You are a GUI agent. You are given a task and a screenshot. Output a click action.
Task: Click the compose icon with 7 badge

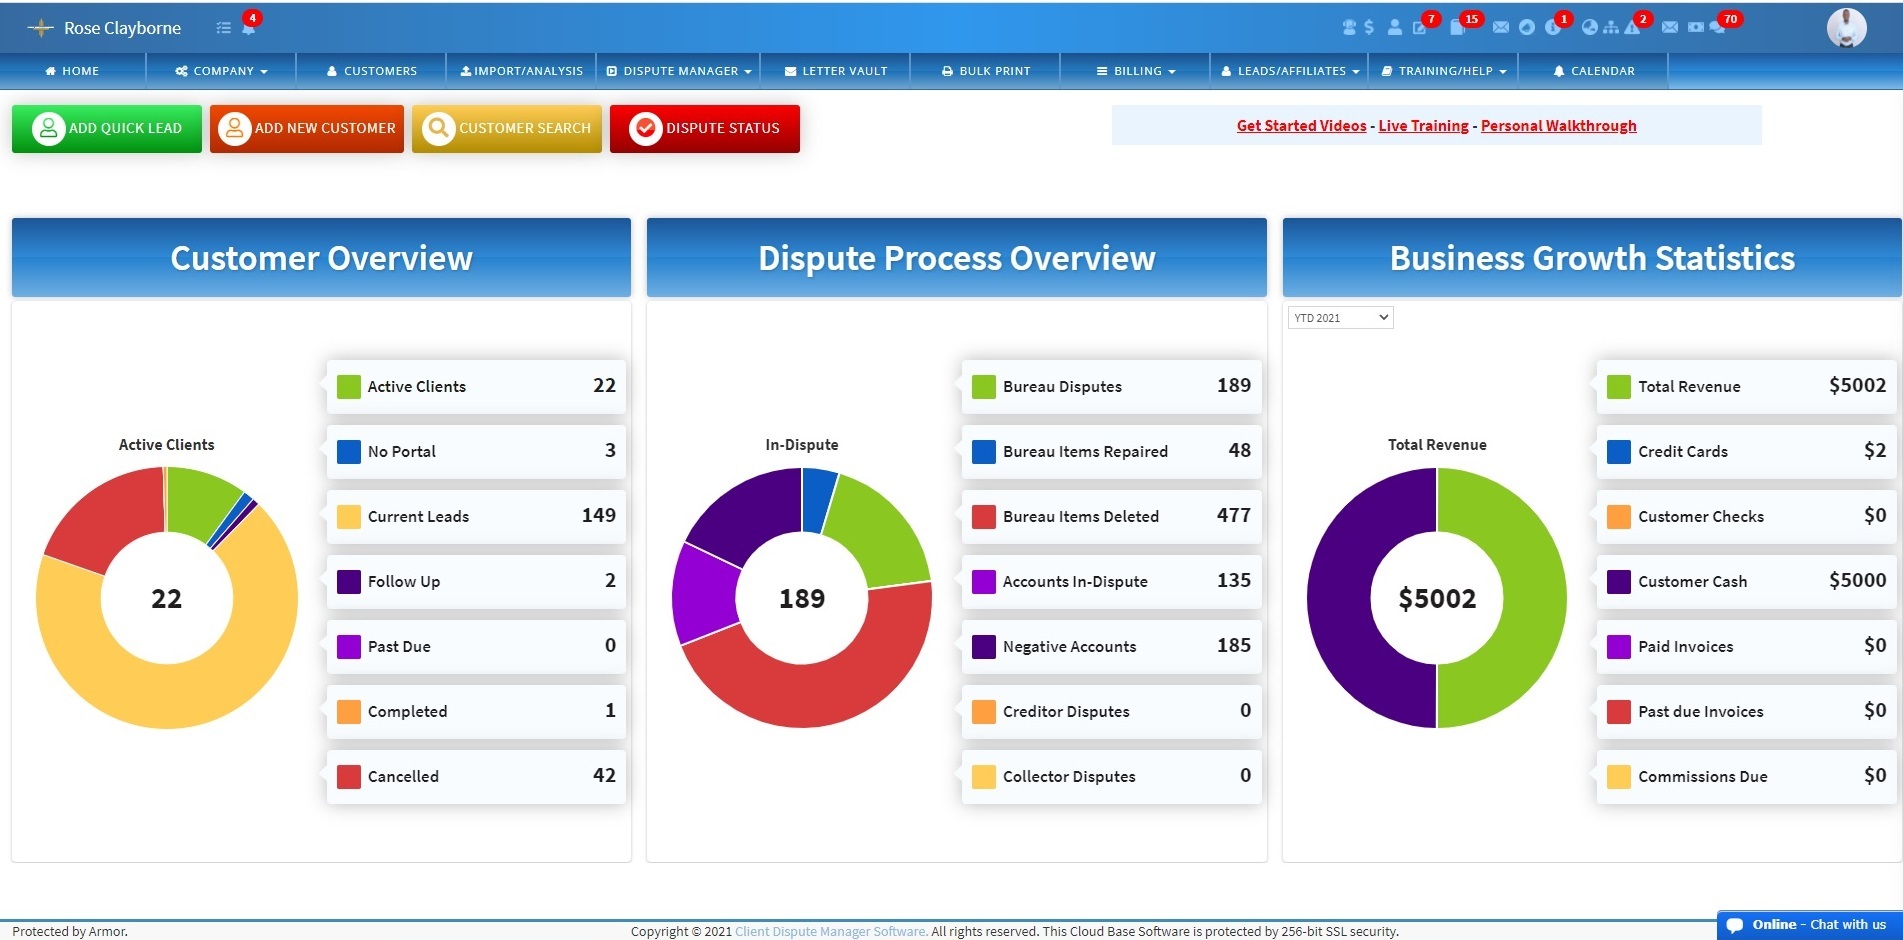(x=1420, y=28)
